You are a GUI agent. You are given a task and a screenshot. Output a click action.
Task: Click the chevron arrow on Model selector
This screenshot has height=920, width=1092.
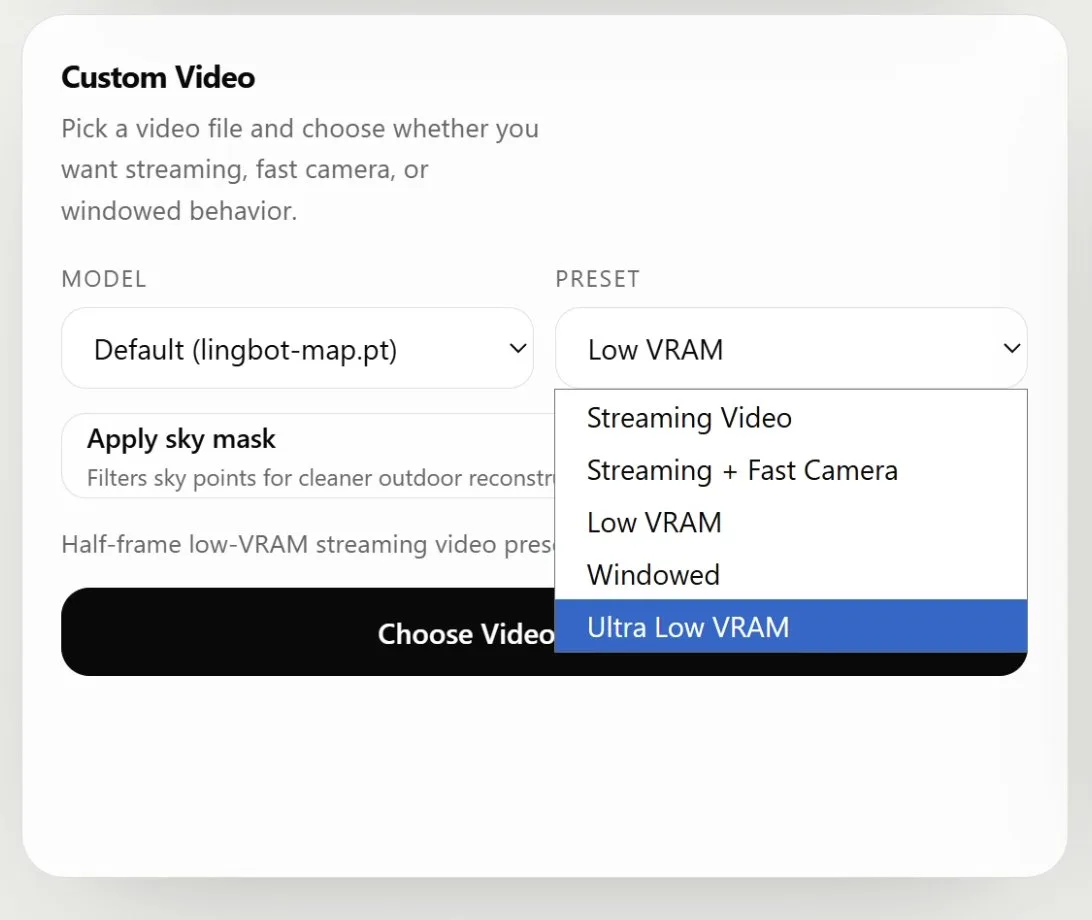click(x=518, y=348)
